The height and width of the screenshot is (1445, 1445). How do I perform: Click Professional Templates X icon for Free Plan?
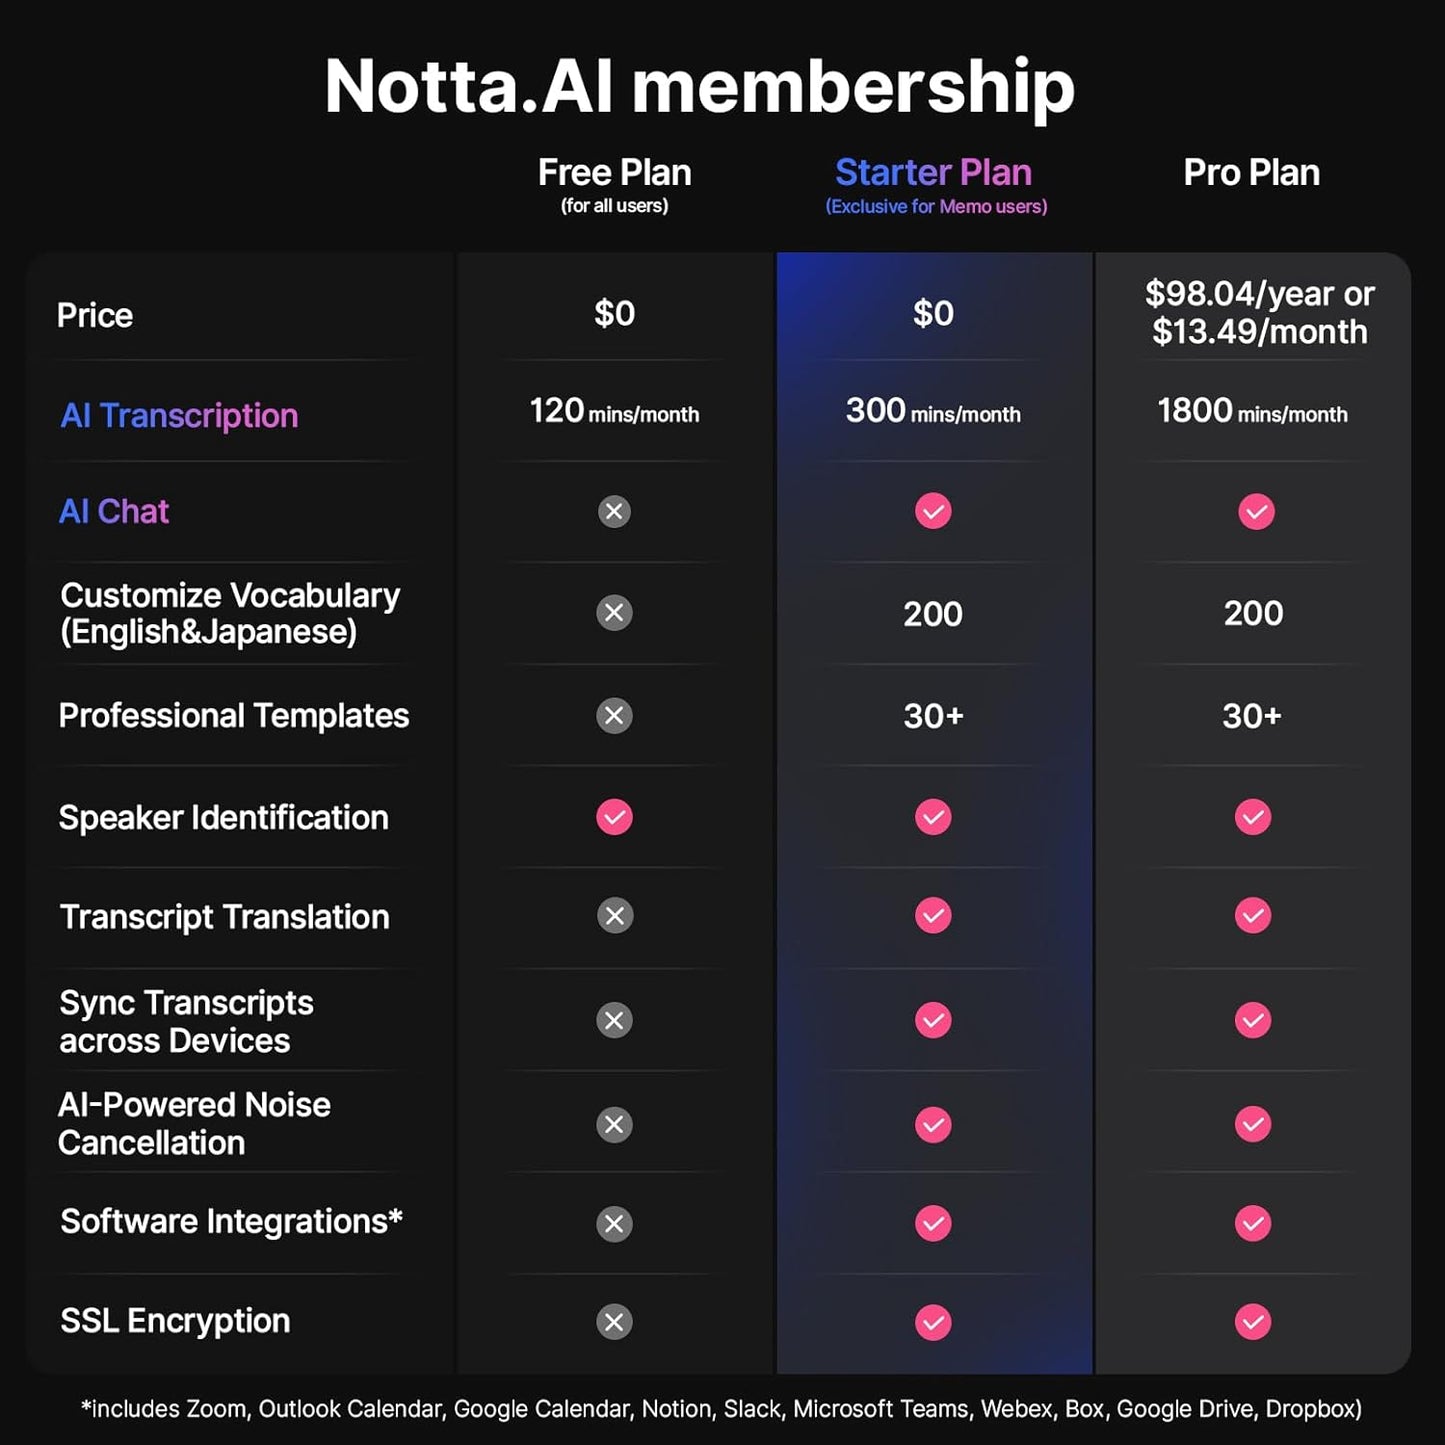(x=614, y=715)
